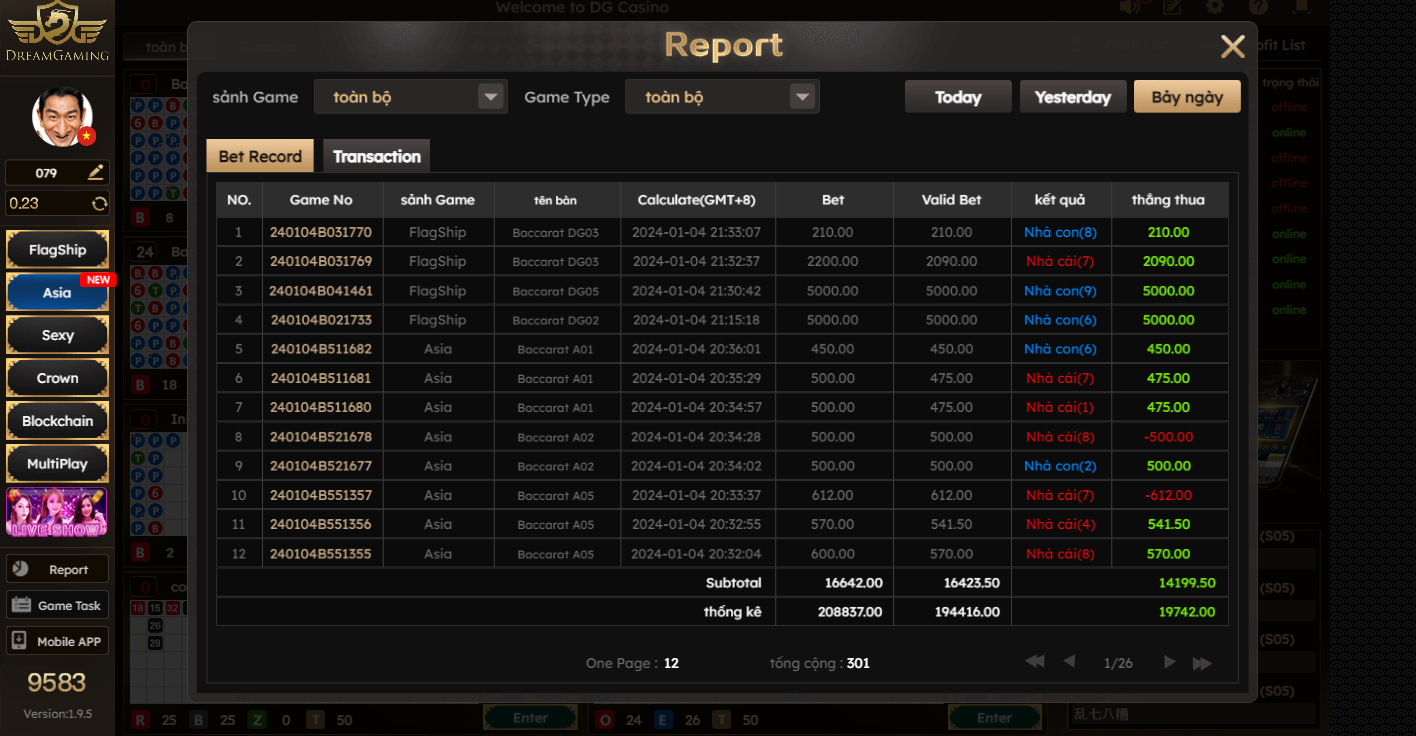
Task: Click the pencil icon to edit nickname 079
Action: (96, 173)
